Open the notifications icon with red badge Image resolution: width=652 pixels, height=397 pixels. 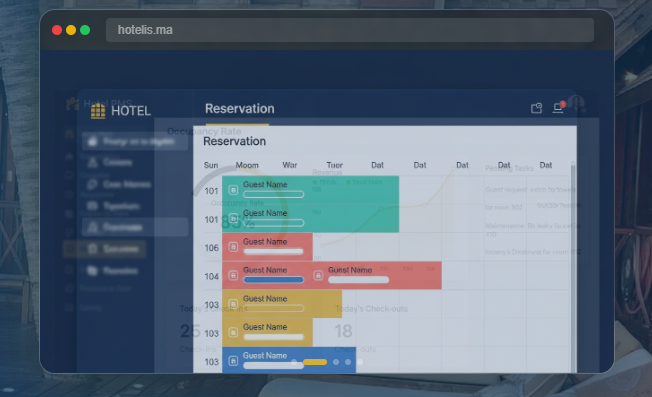pos(558,108)
